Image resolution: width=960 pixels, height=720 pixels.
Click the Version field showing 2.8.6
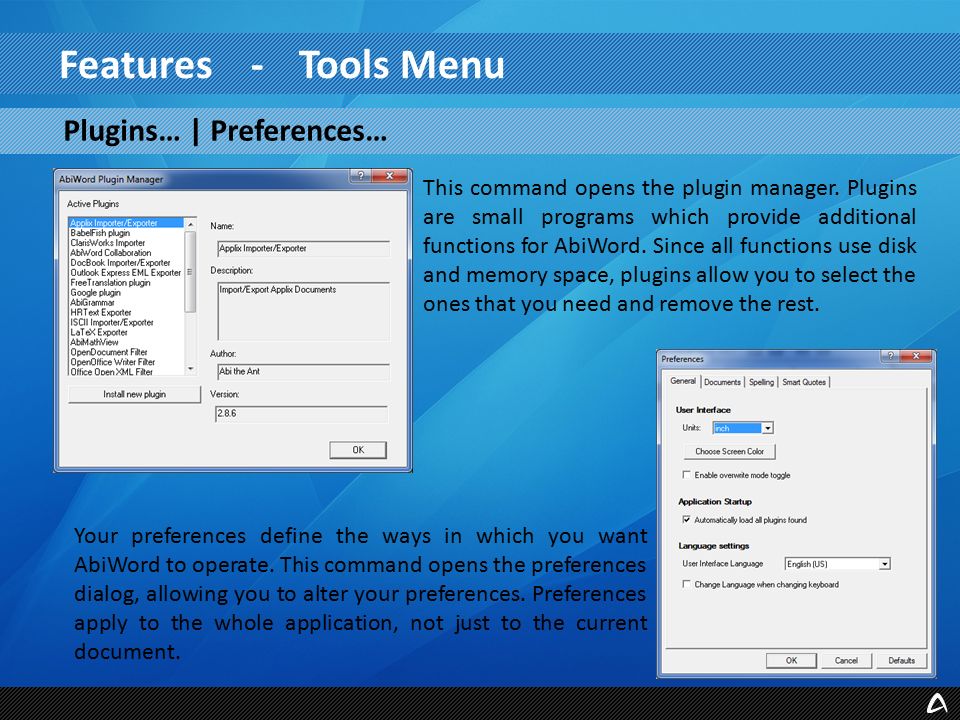coord(301,414)
